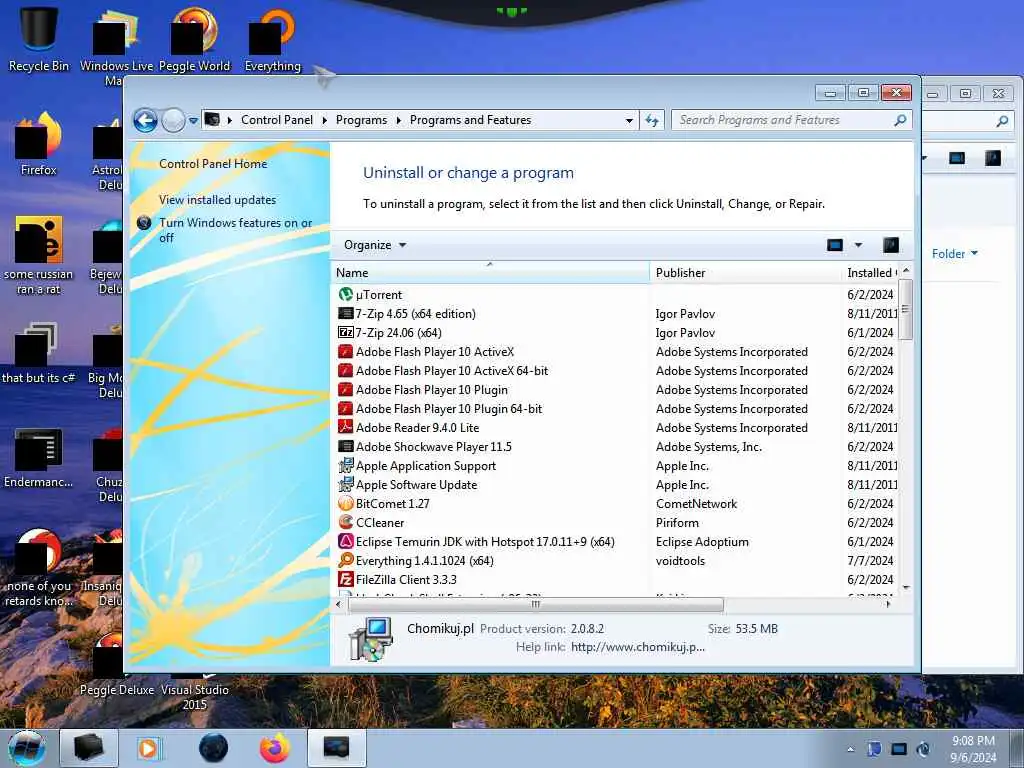Click the horizontal scrollbar thumb of the list

pos(536,605)
